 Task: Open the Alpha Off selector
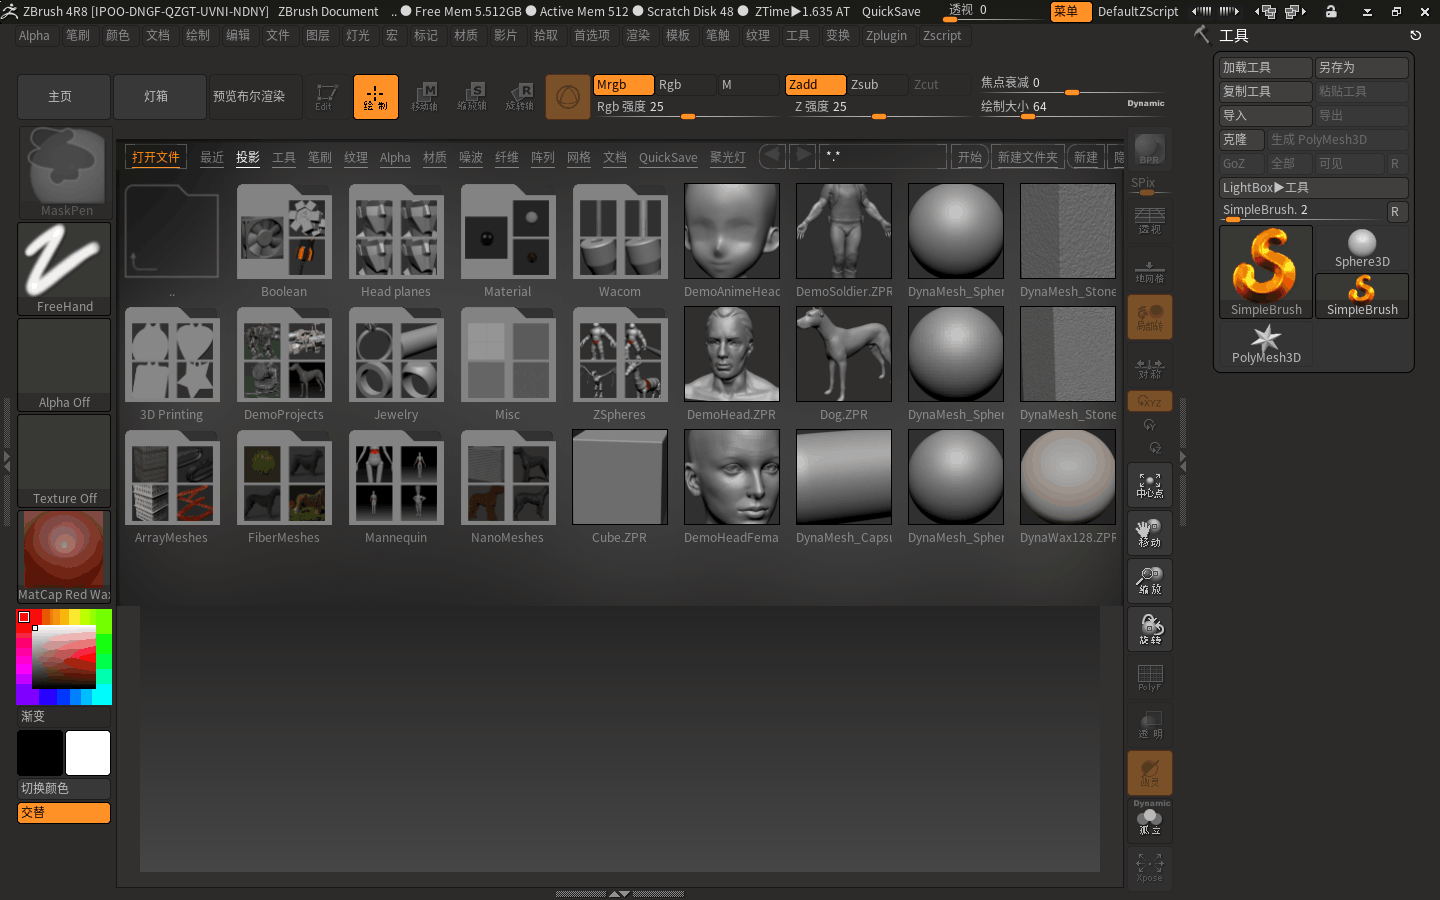tap(65, 364)
